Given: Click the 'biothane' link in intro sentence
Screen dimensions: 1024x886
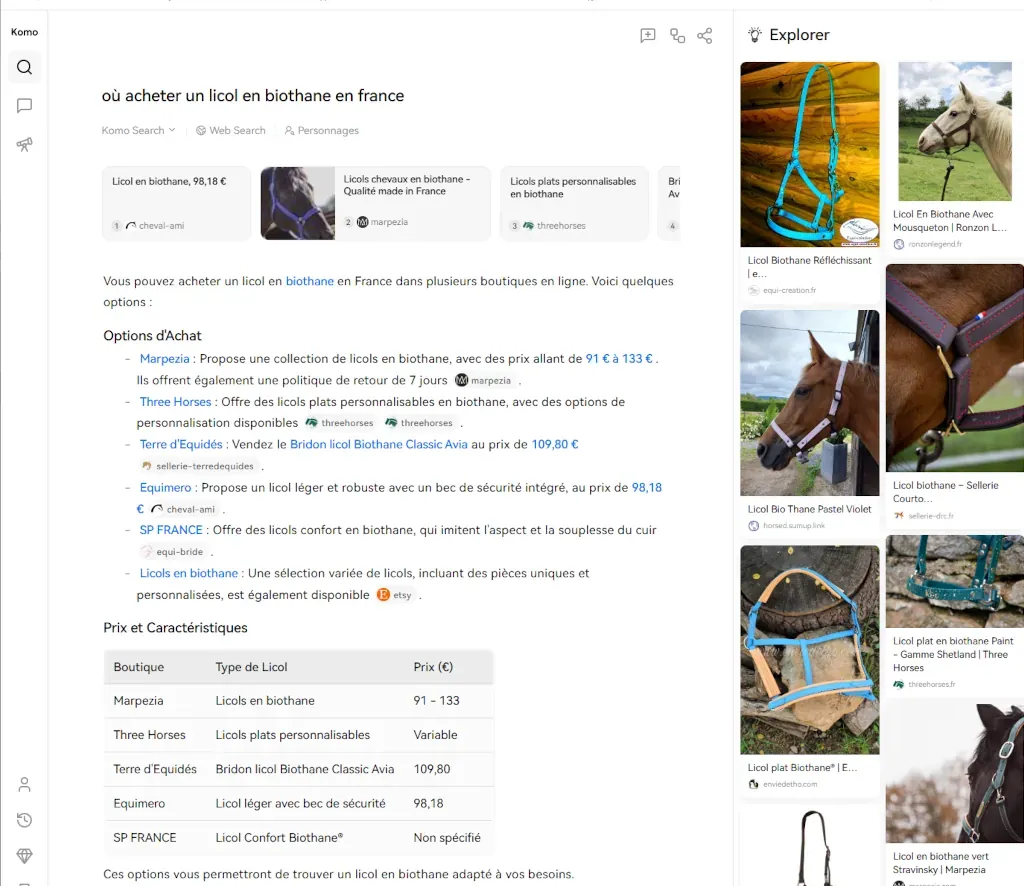Looking at the screenshot, I should [x=310, y=281].
